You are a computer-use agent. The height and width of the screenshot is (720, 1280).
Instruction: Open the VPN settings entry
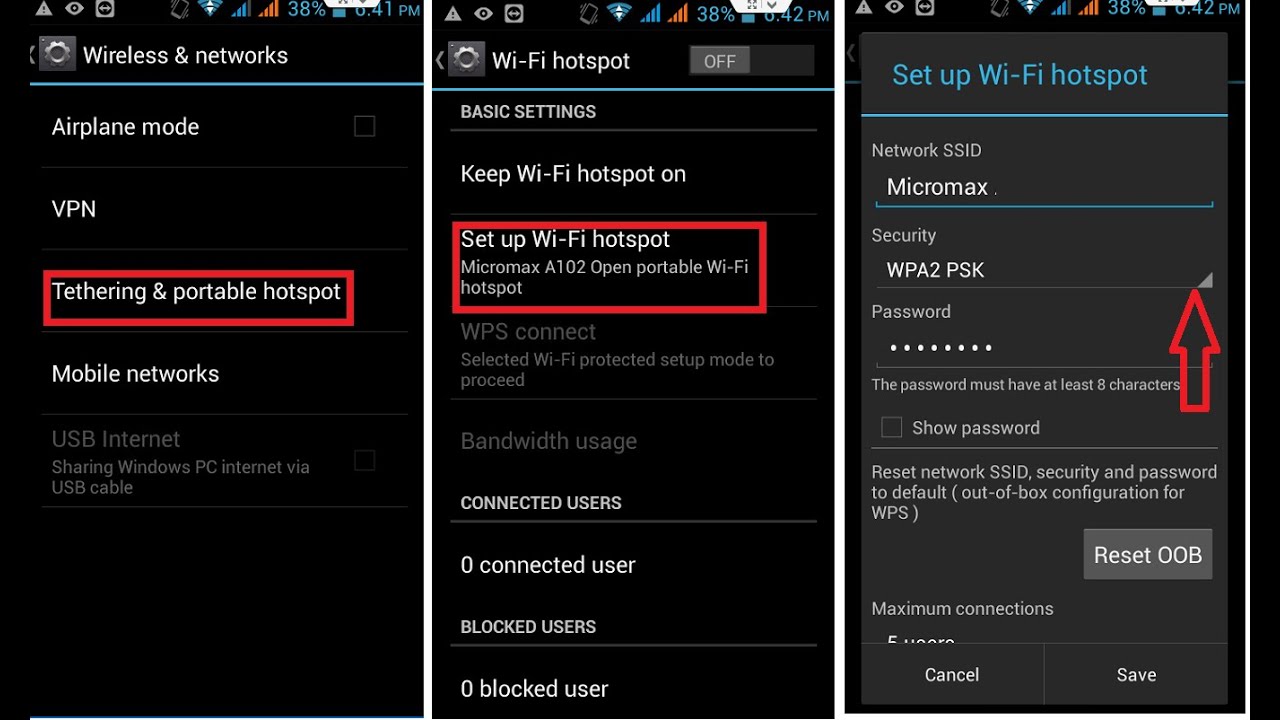pyautogui.click(x=224, y=209)
